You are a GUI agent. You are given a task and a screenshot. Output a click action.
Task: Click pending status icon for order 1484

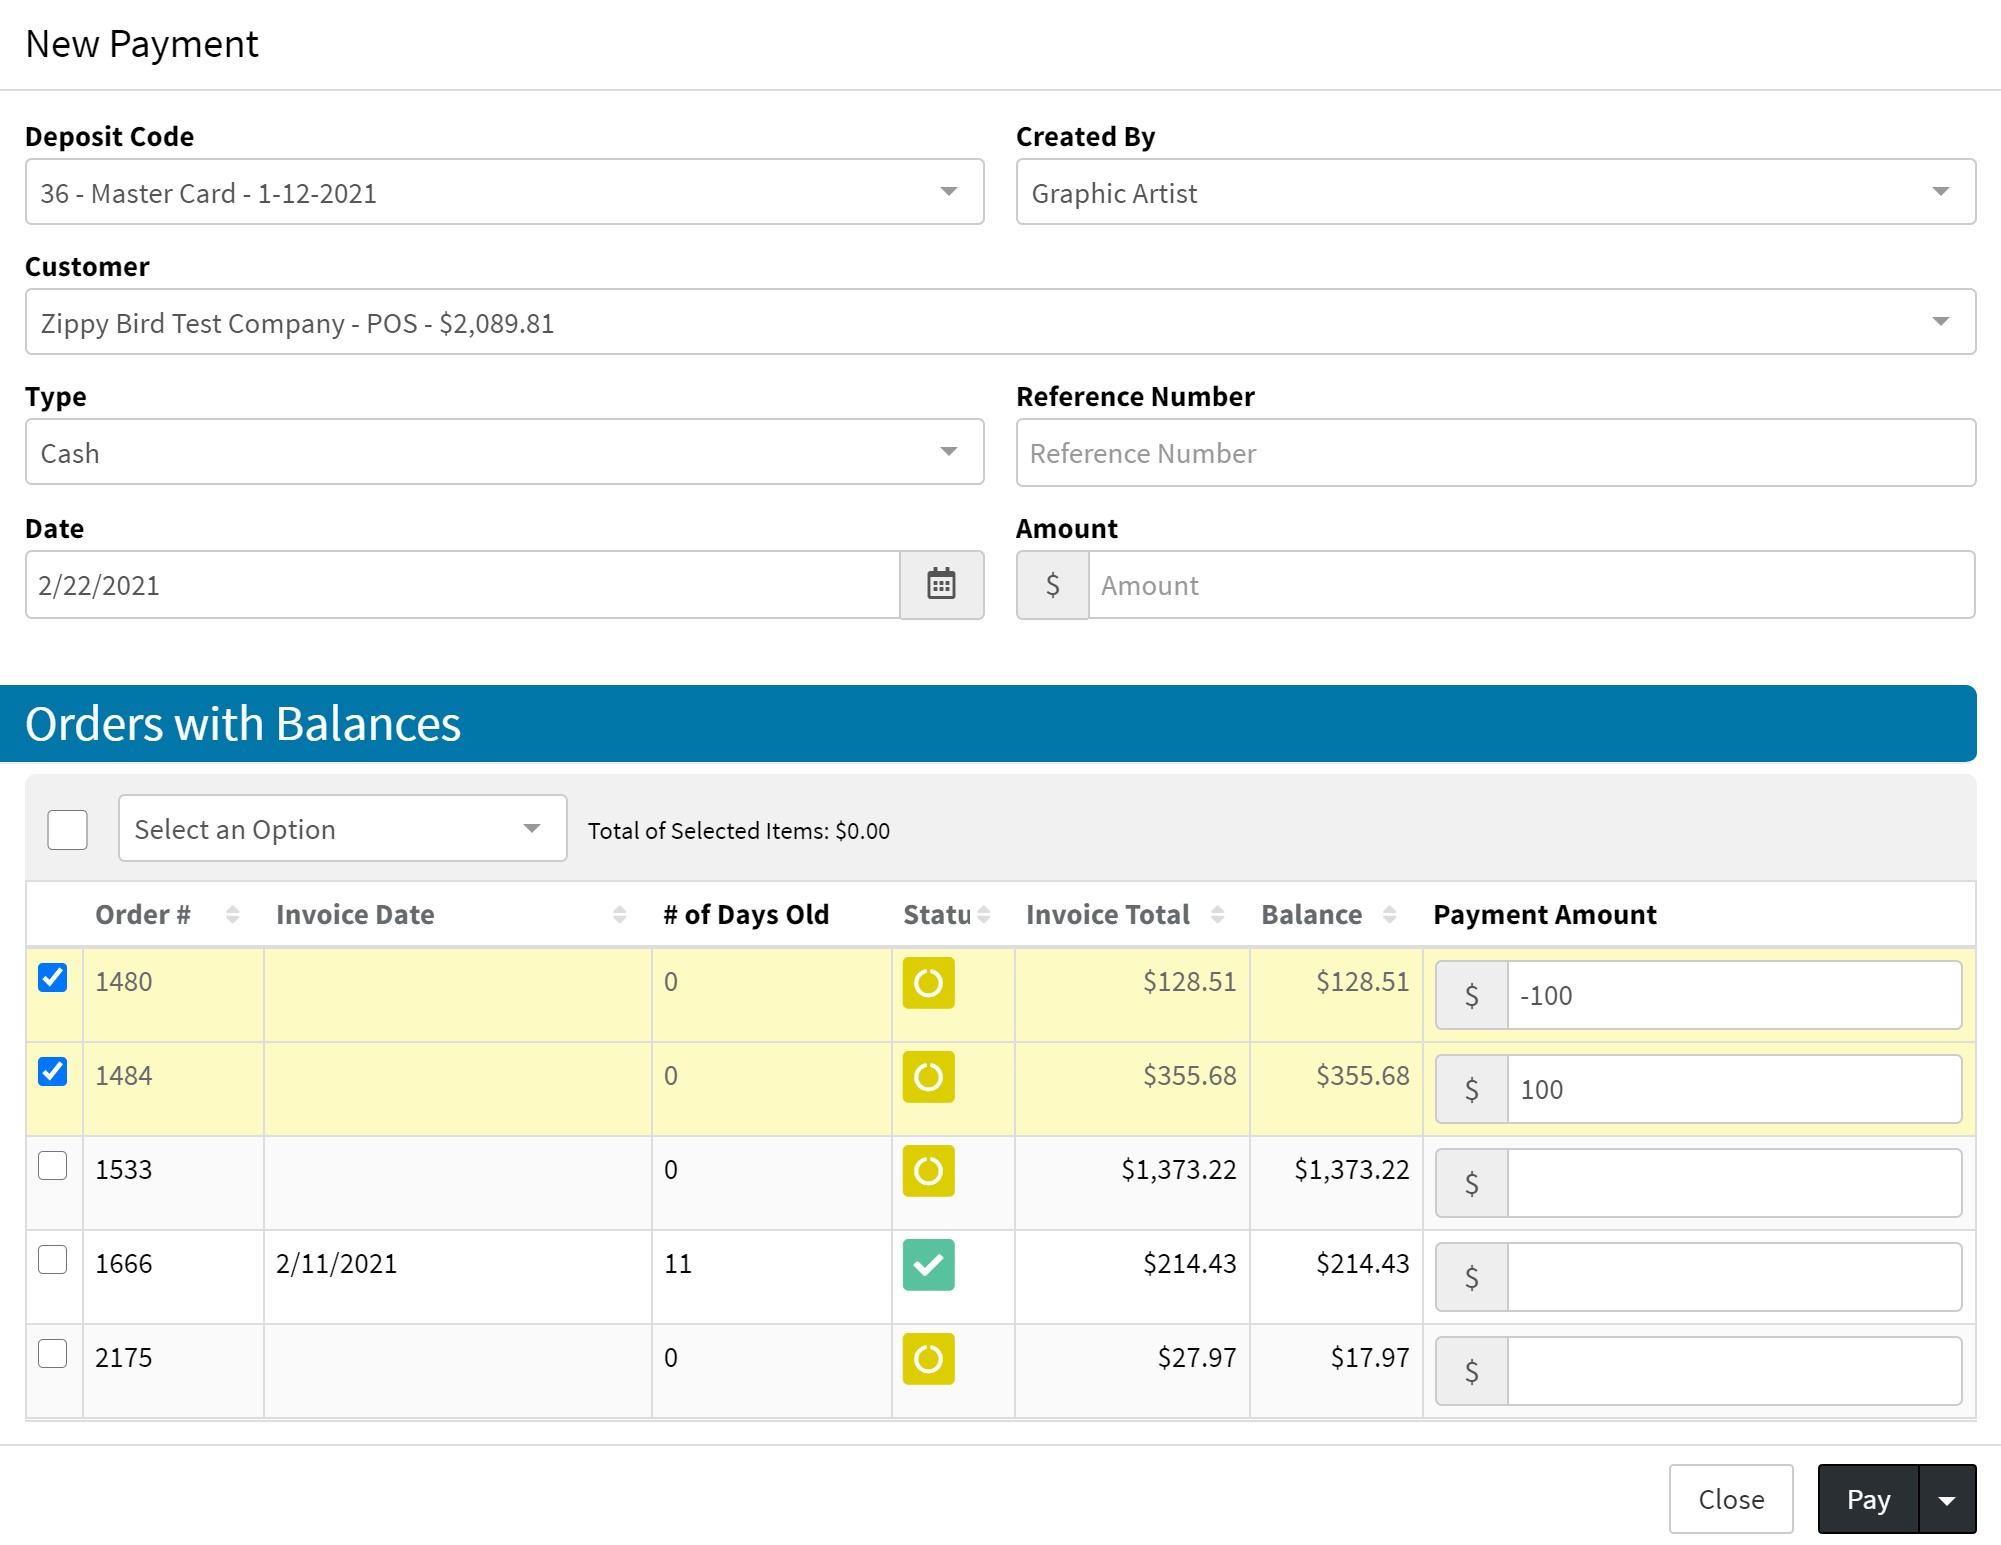coord(928,1077)
